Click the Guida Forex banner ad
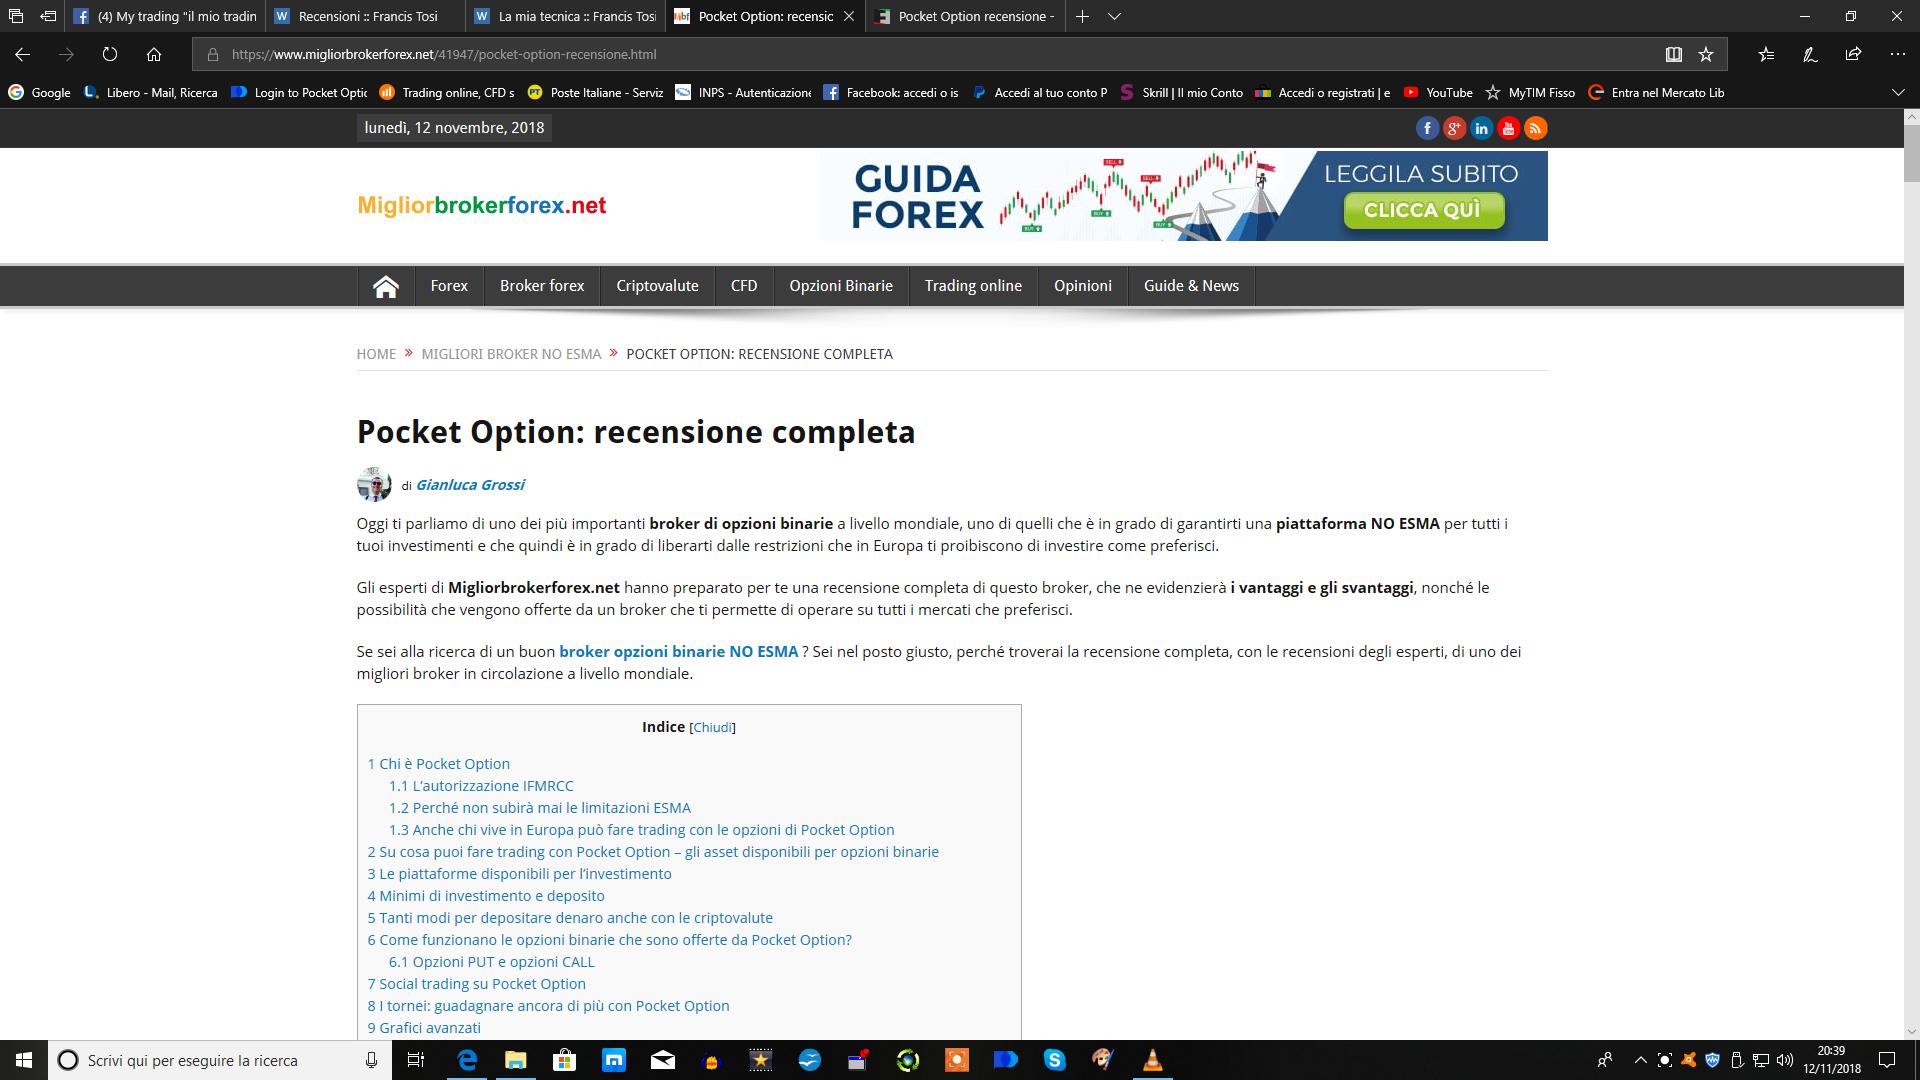Viewport: 1920px width, 1080px height. coord(1184,195)
